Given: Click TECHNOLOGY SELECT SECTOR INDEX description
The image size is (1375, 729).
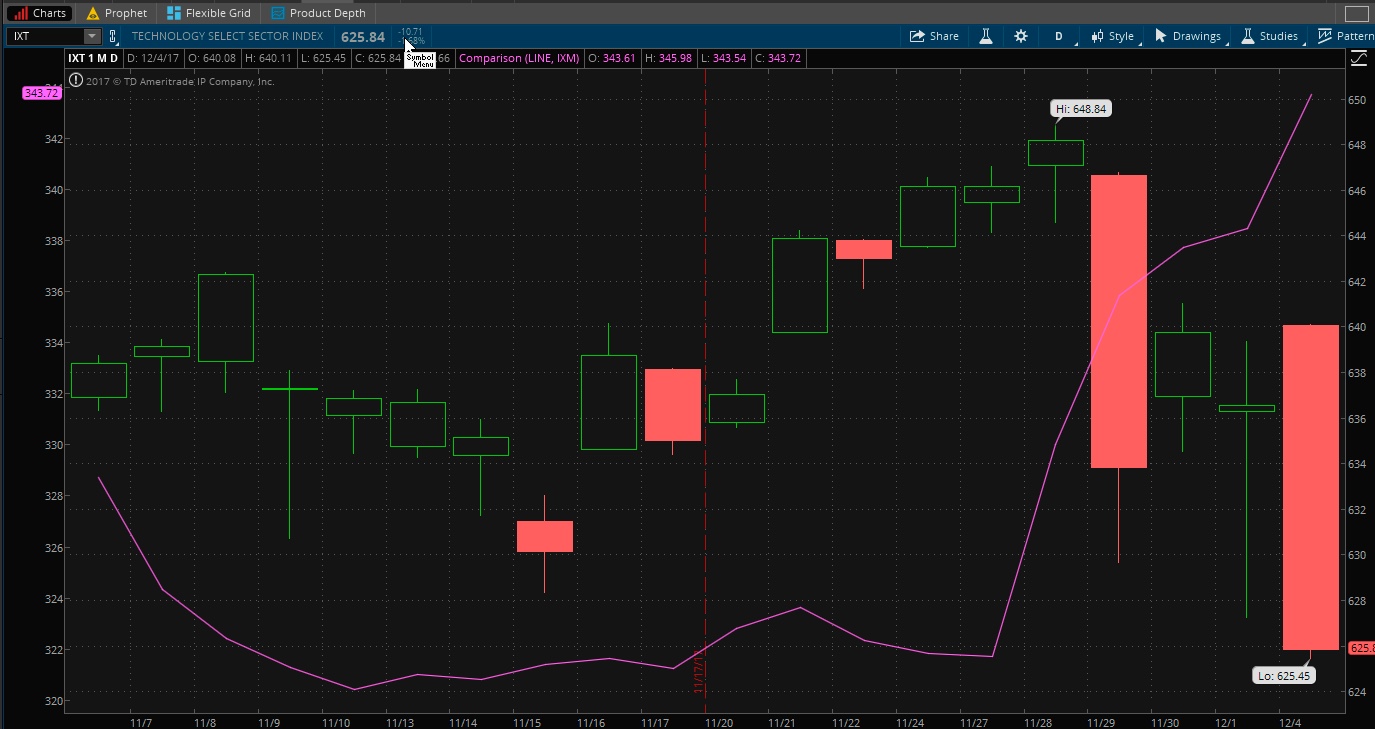Looking at the screenshot, I should click(227, 36).
